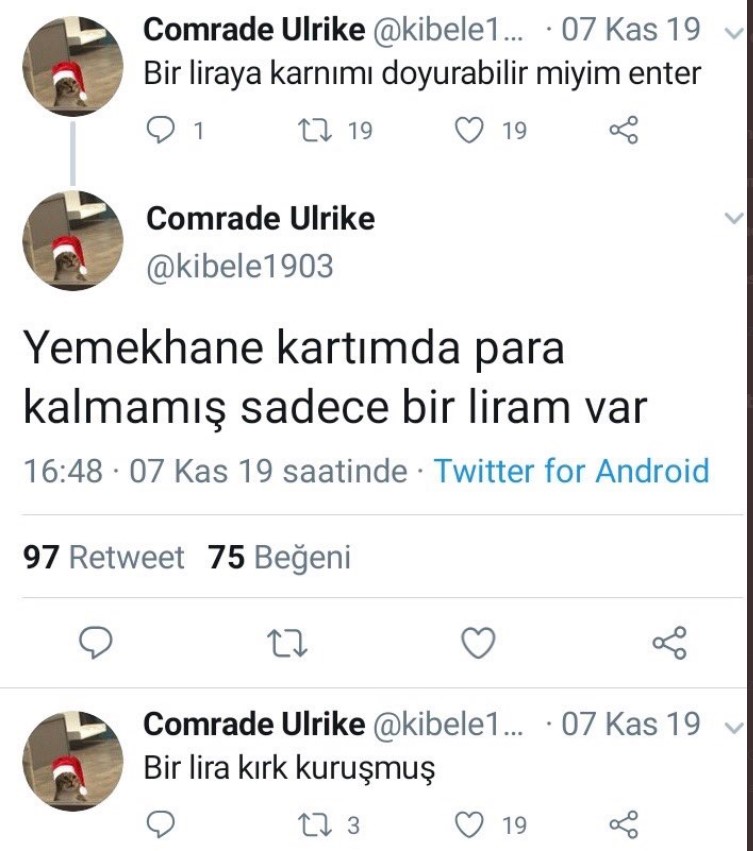
Task: Like the 'Bir liraya karnımı doyurabilir' tweet
Action: (470, 131)
